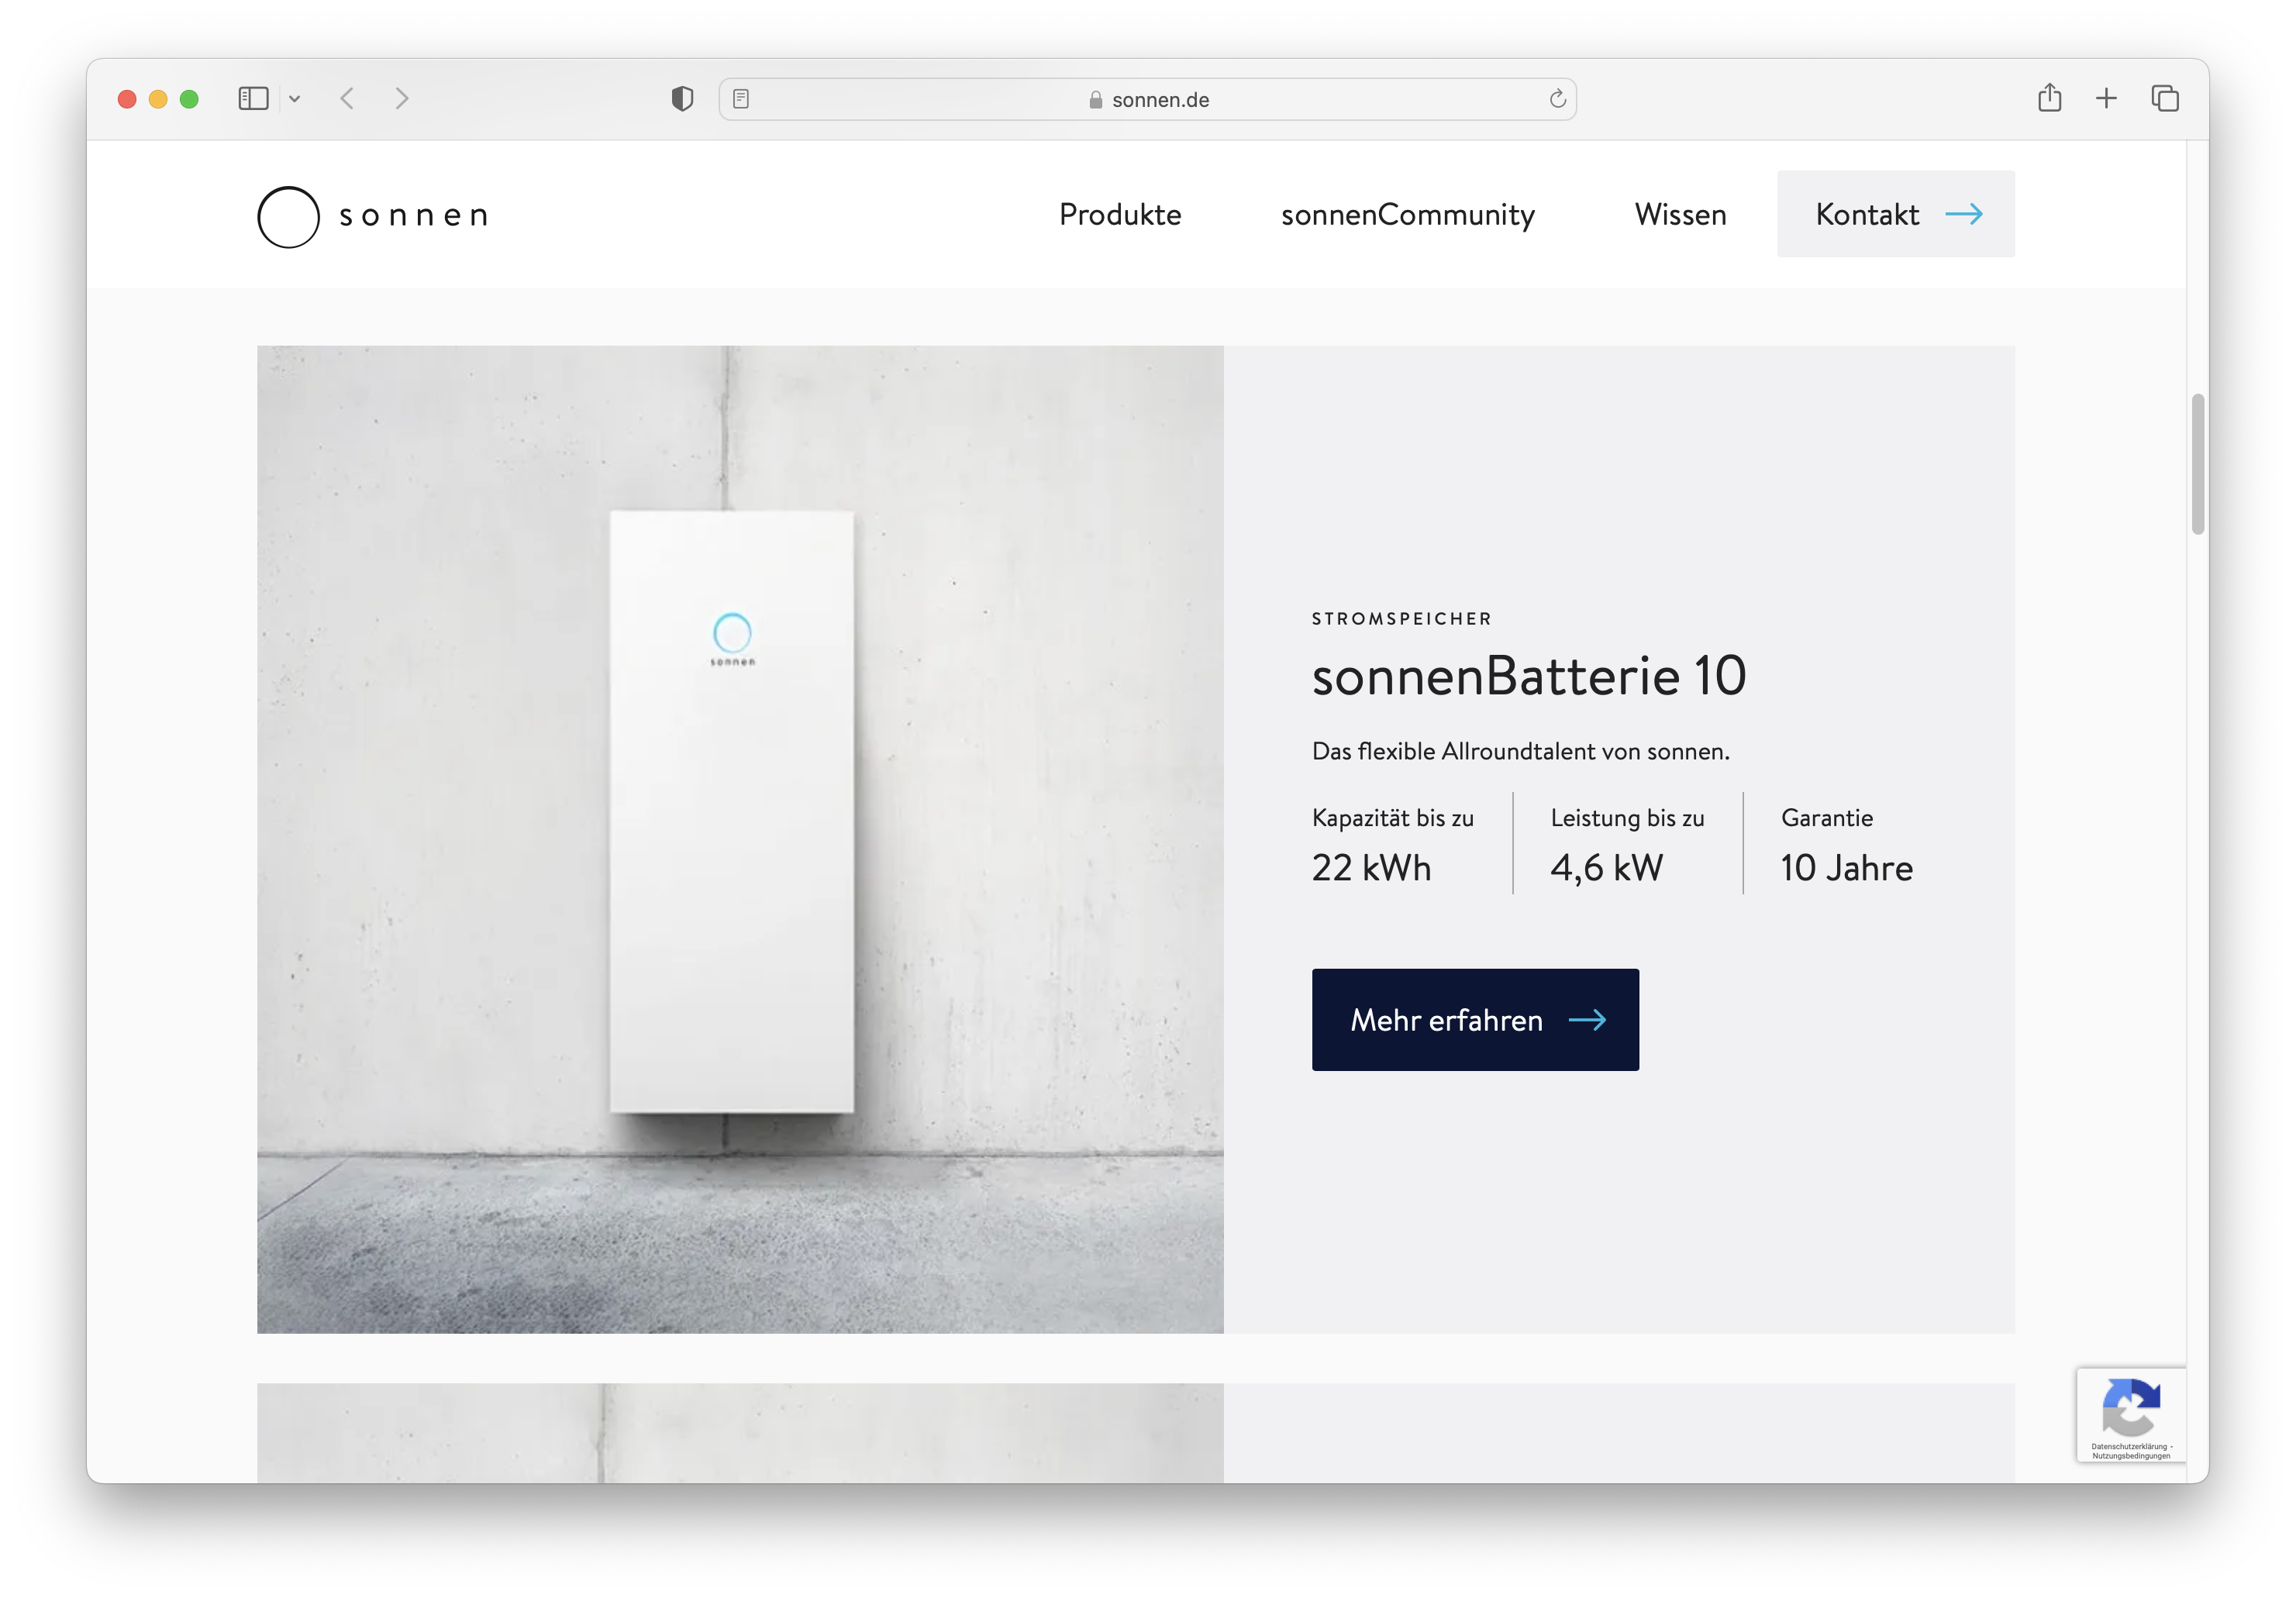Open the sidebar options dropdown chevron
The image size is (2296, 1598).
click(294, 98)
